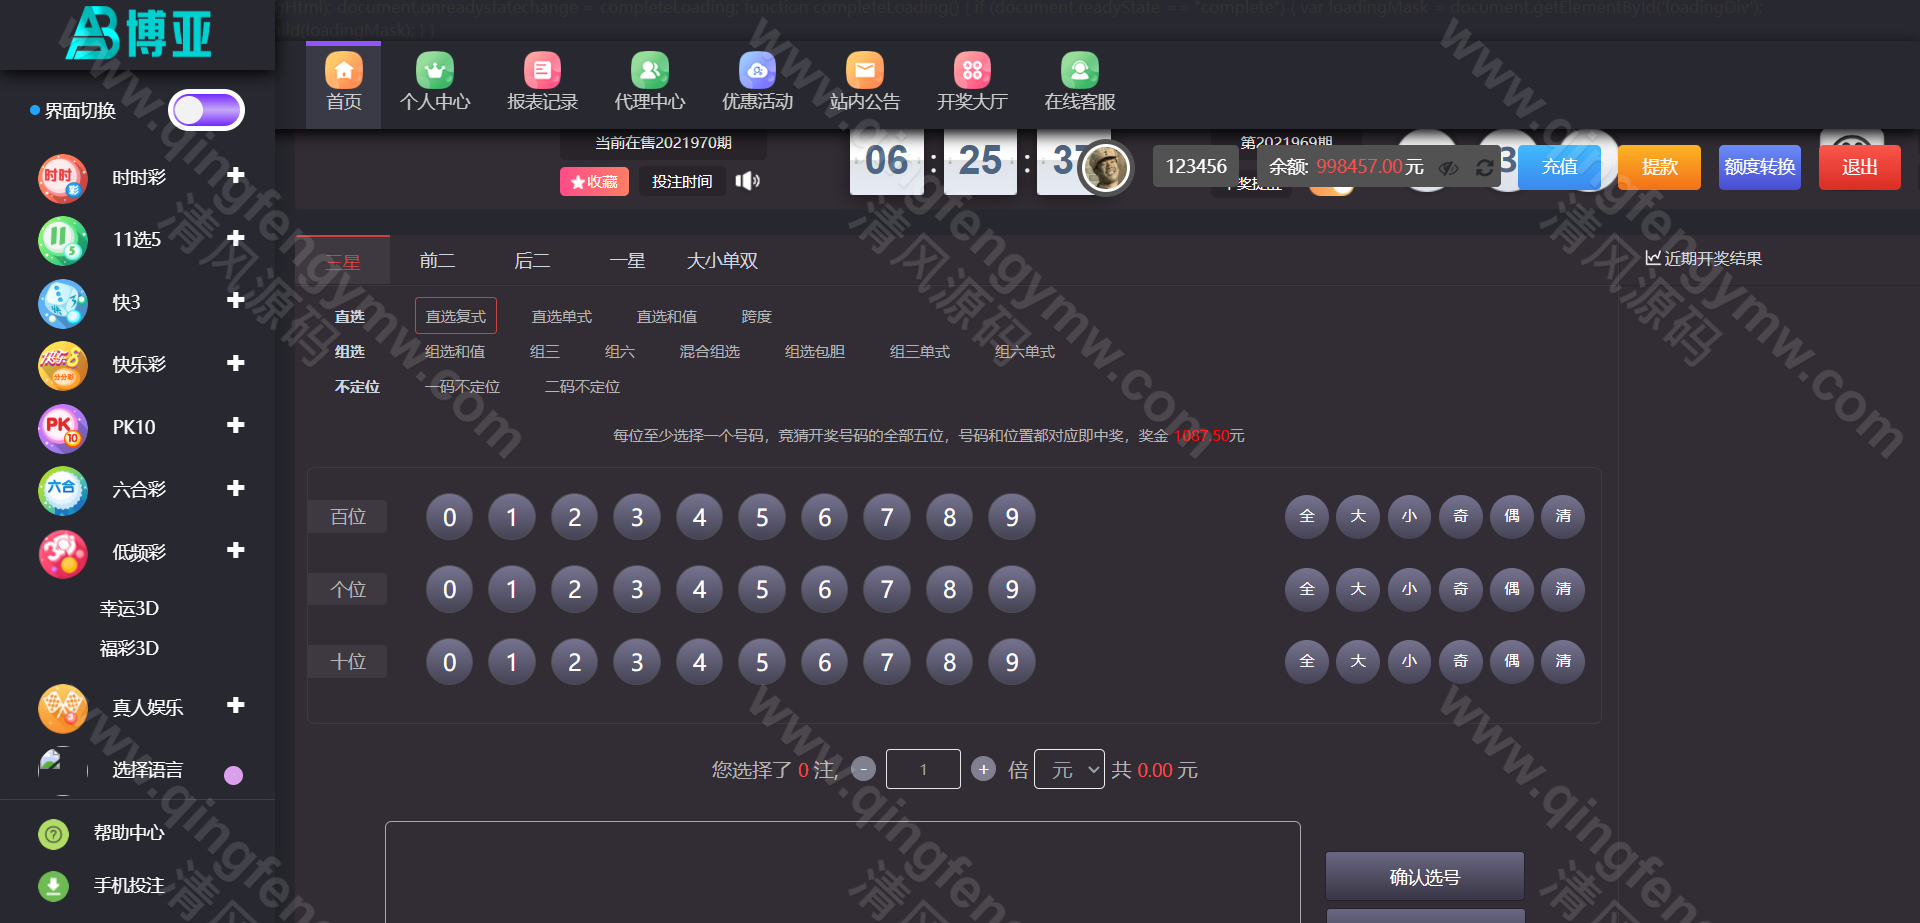Click the 开奖大厅 lottery hall icon
Viewport: 1920px width, 923px height.
[x=971, y=71]
